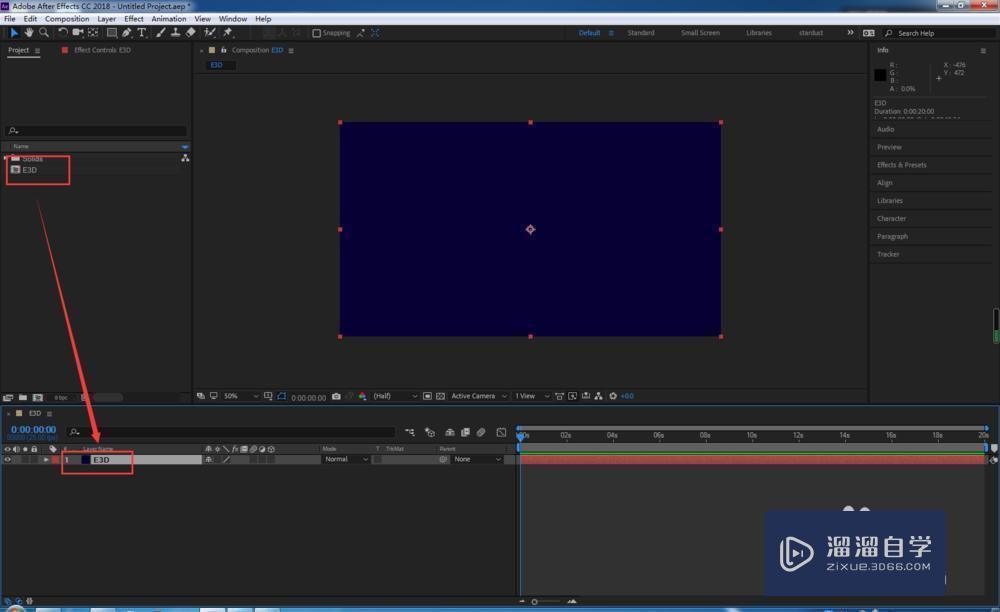Select the Brush tool
Viewport: 1000px width, 612px height.
(x=161, y=33)
